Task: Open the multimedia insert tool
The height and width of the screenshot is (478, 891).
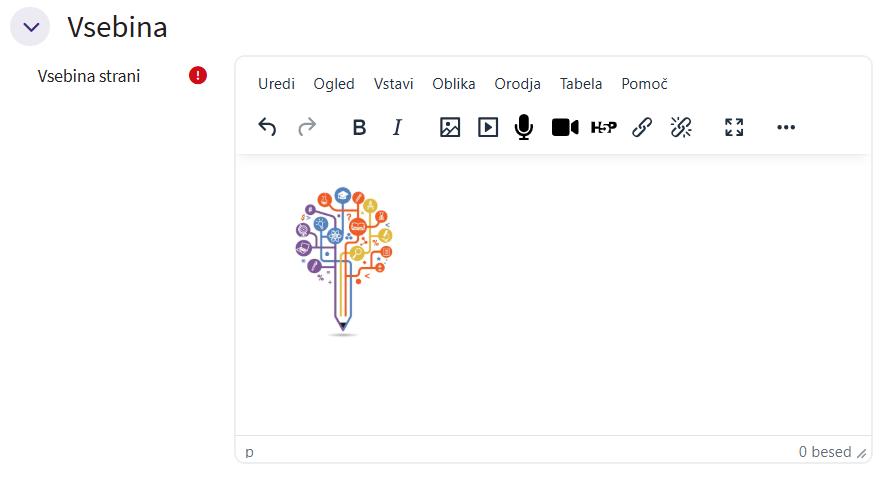Action: tap(488, 127)
